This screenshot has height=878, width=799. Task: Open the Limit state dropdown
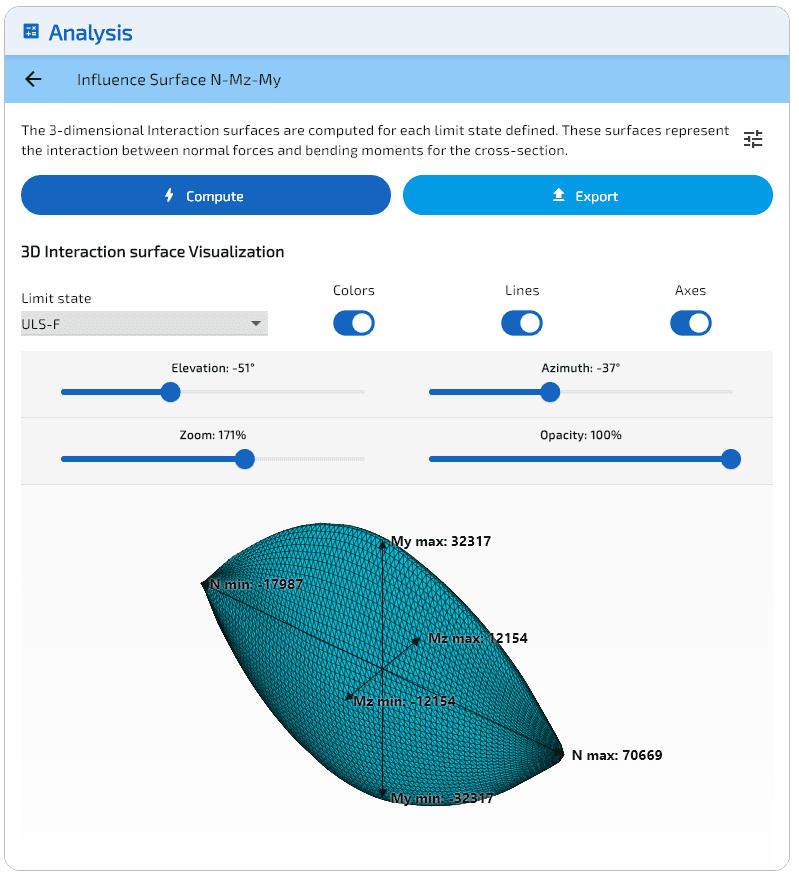pyautogui.click(x=144, y=324)
